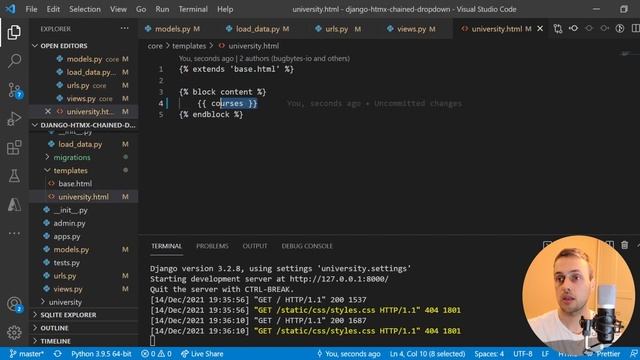640x360 pixels.
Task: Show additional views ellipsis in activity bar
Action: [14, 233]
